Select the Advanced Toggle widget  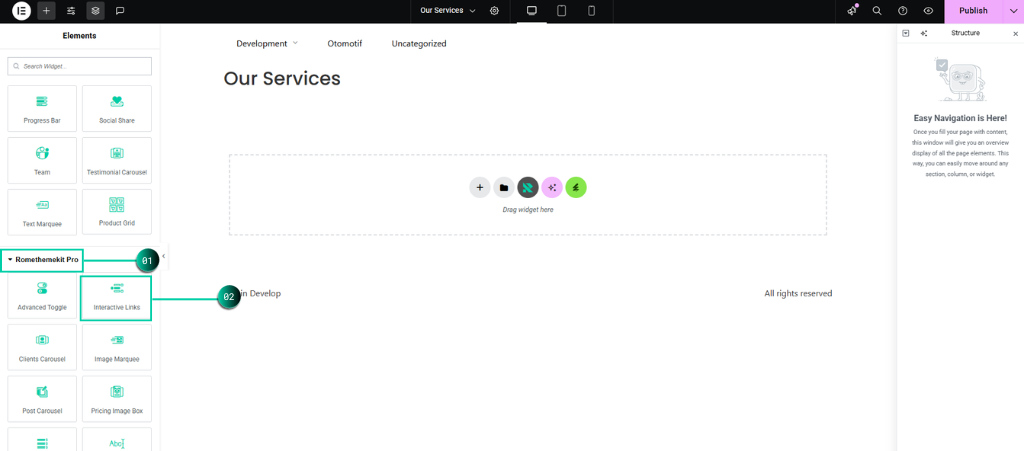coord(42,296)
